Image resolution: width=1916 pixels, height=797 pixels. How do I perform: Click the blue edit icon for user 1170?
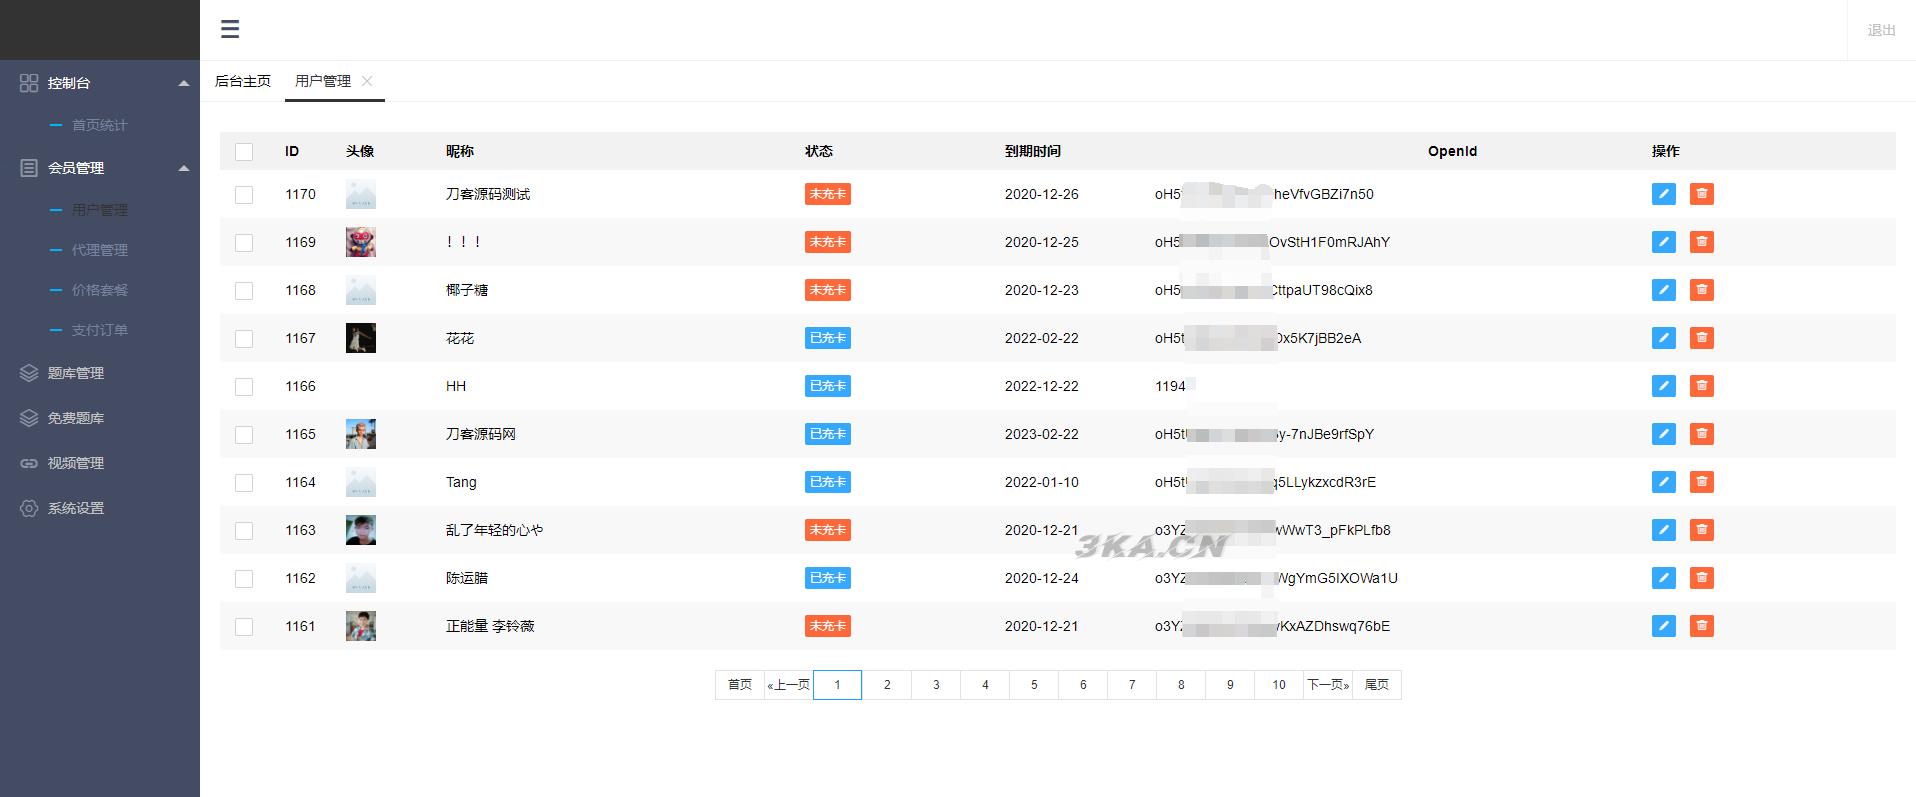1663,194
